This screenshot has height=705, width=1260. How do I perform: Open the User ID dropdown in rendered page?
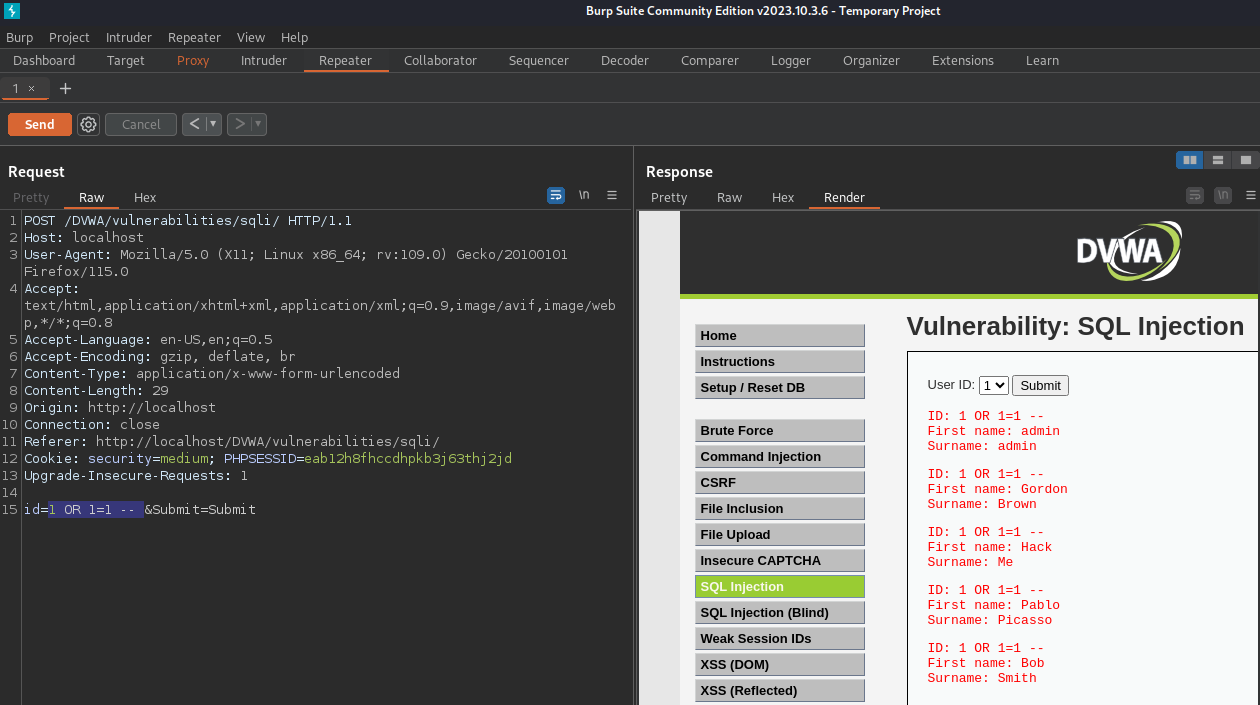tap(994, 385)
